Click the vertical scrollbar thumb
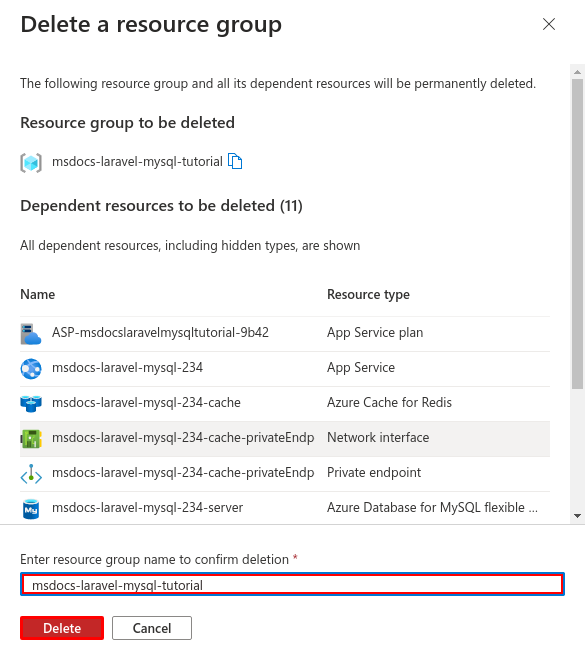 577,234
